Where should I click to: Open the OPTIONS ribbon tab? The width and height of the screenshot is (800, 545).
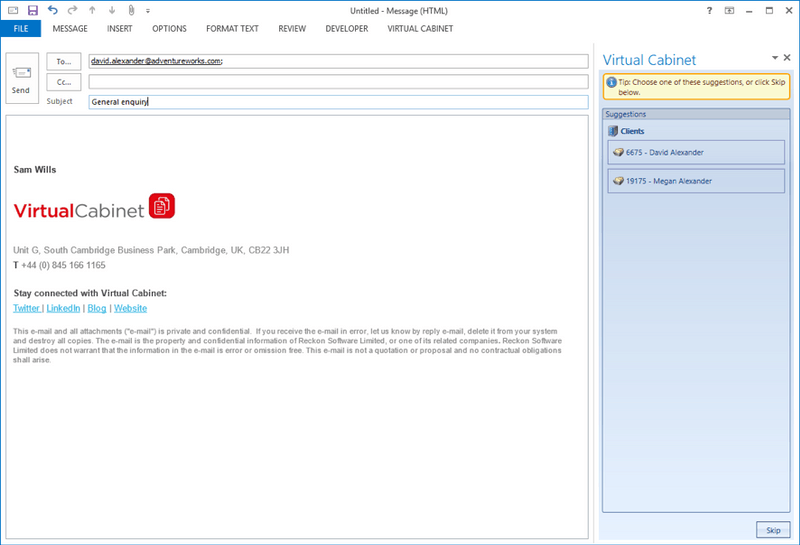pos(169,29)
